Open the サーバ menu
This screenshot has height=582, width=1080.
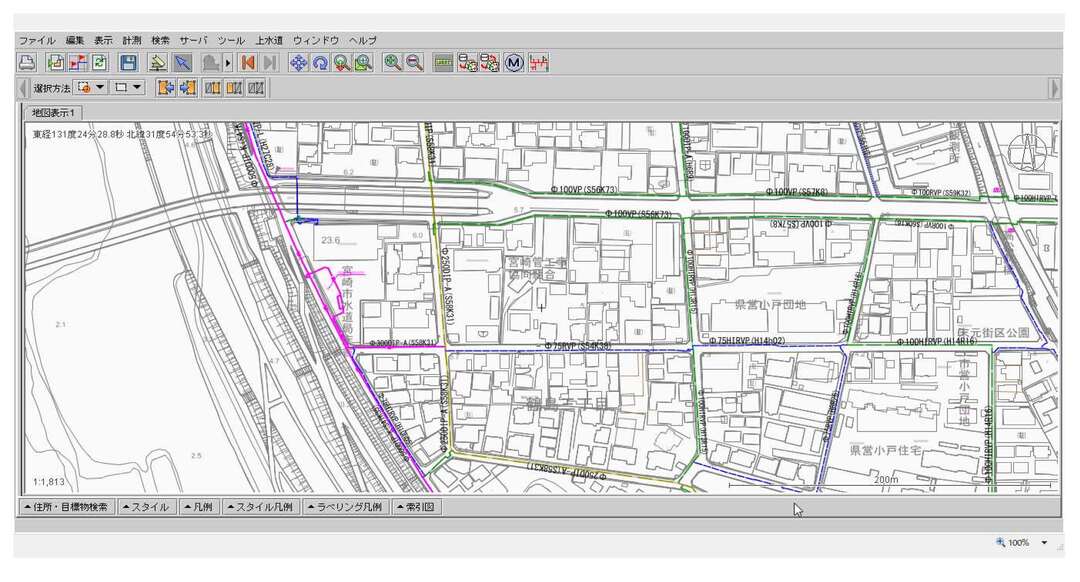194,41
